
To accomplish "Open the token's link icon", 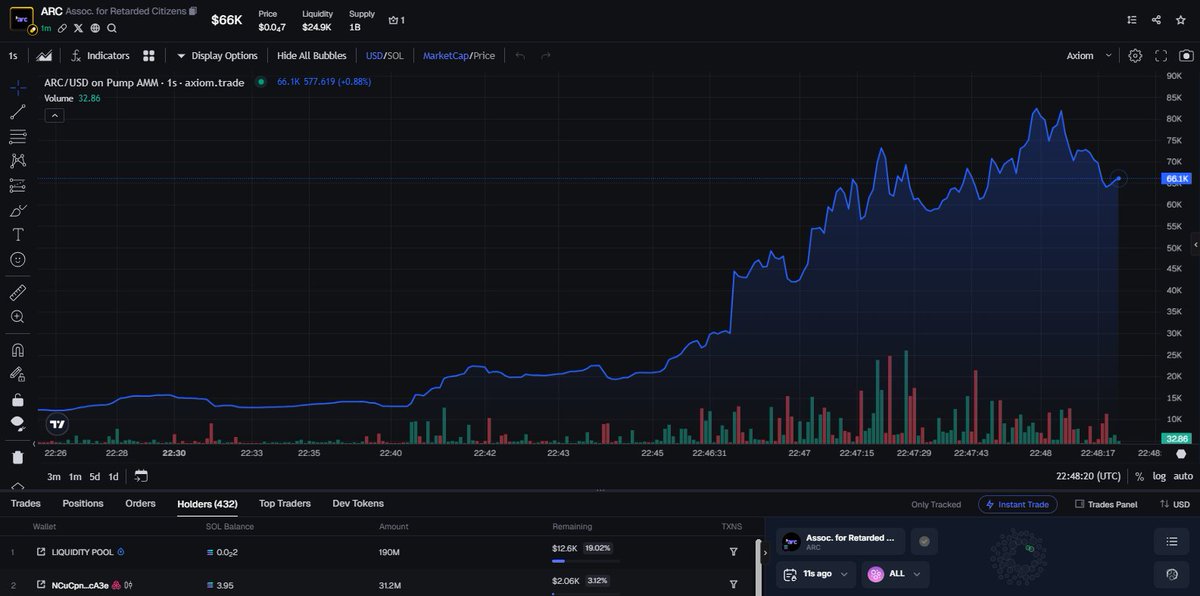I will [62, 28].
